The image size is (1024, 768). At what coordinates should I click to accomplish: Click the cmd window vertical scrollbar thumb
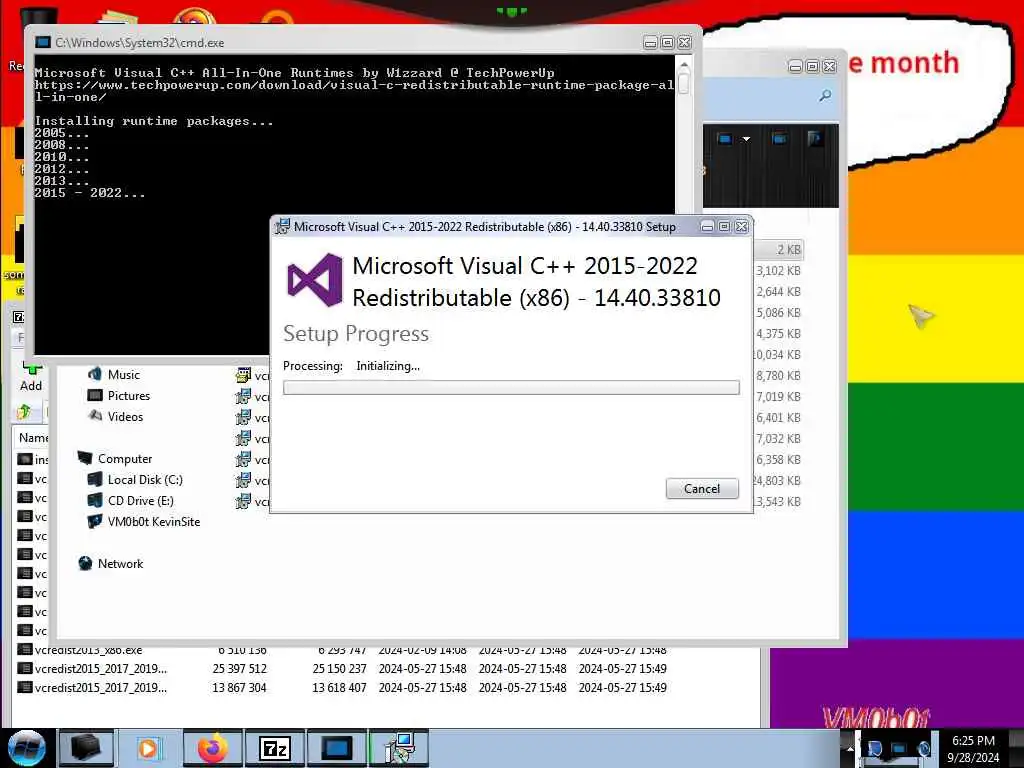coord(684,84)
